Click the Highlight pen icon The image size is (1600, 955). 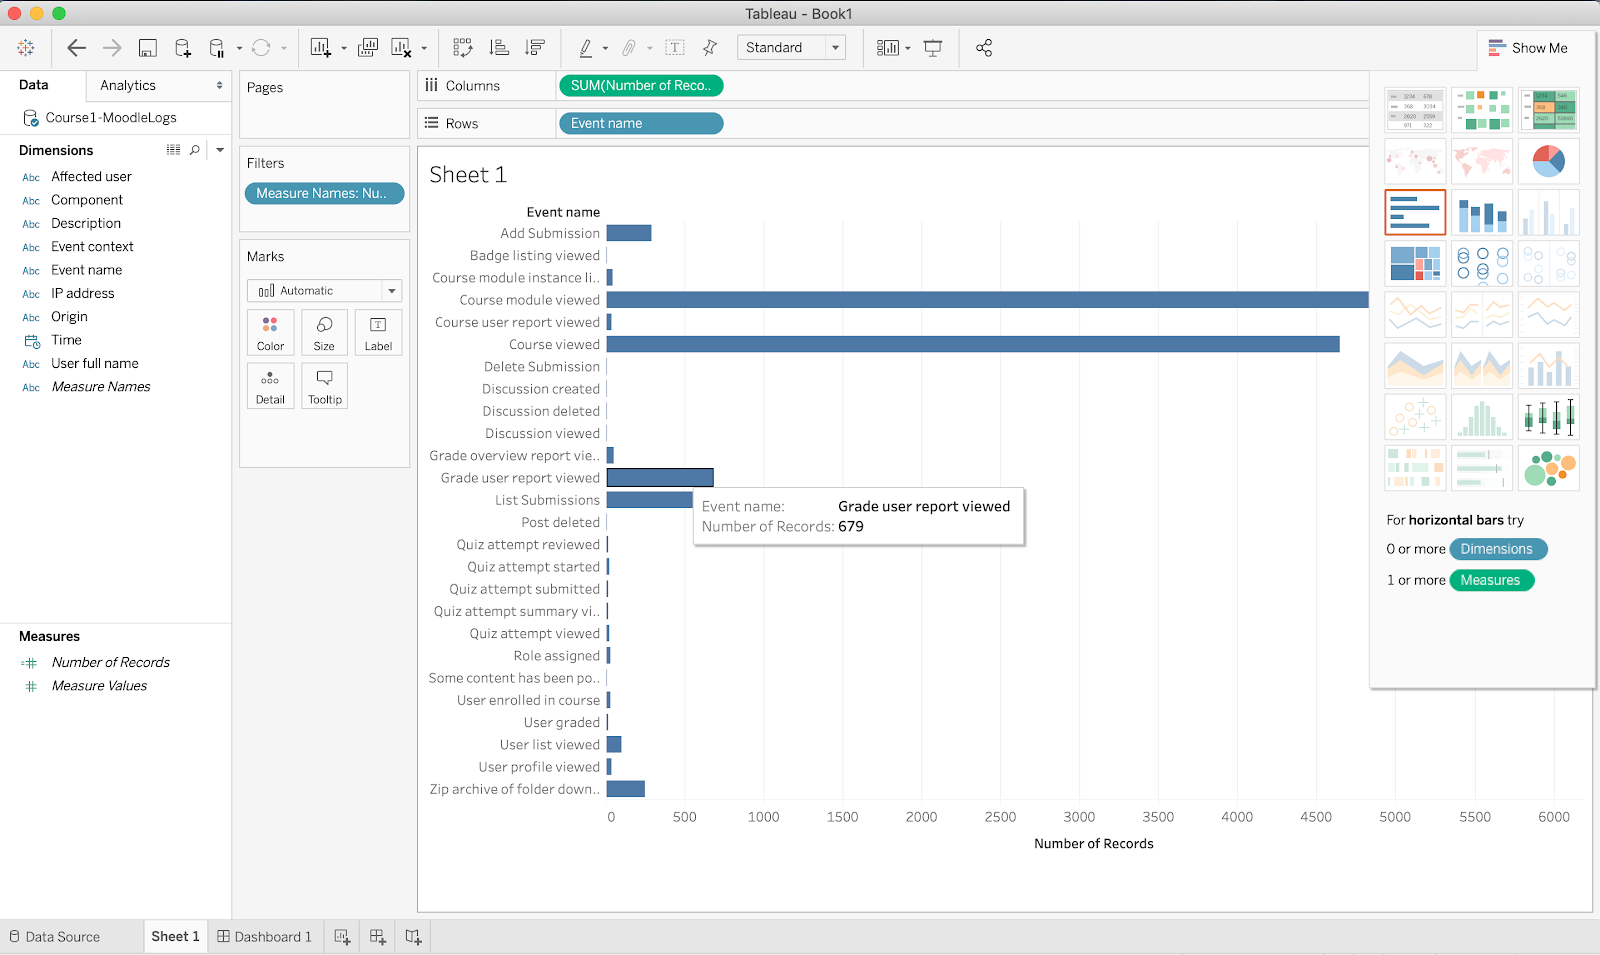(x=586, y=48)
